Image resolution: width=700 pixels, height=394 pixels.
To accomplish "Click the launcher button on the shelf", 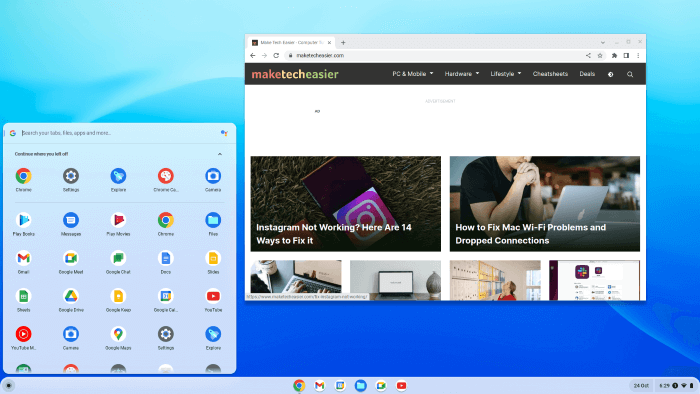I will click(x=8, y=386).
